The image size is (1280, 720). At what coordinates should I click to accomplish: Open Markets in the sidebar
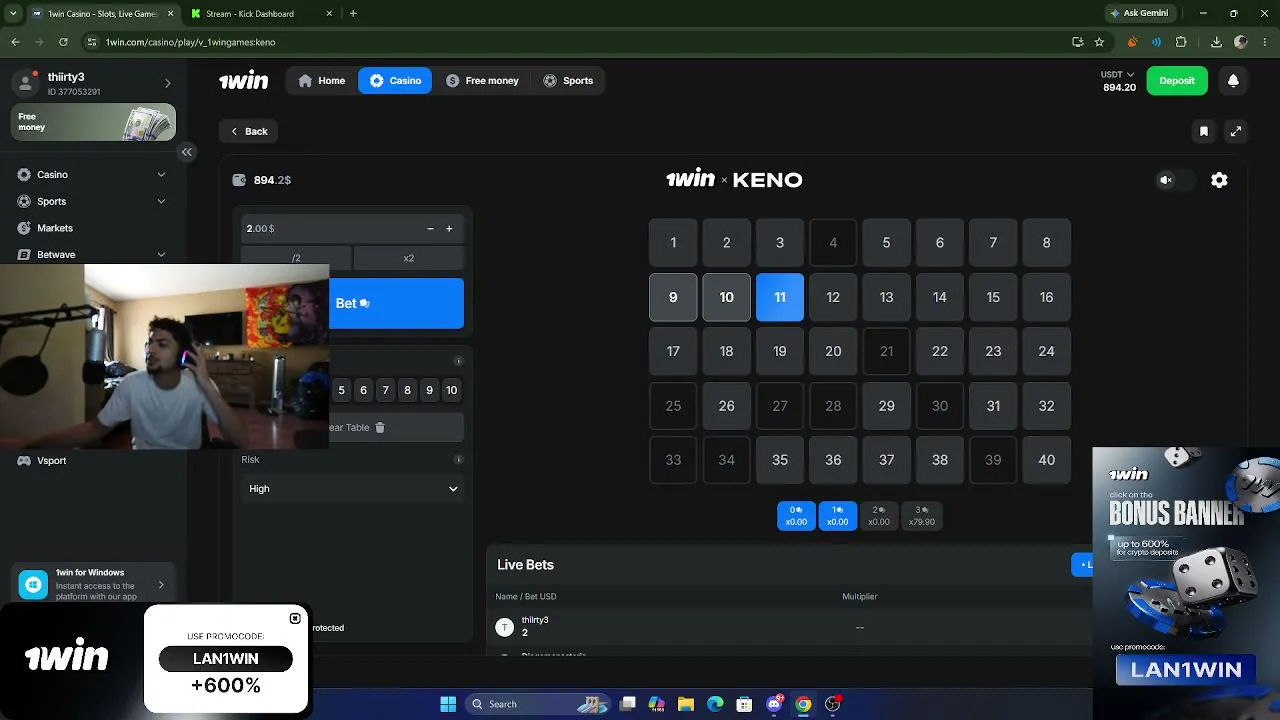click(55, 228)
